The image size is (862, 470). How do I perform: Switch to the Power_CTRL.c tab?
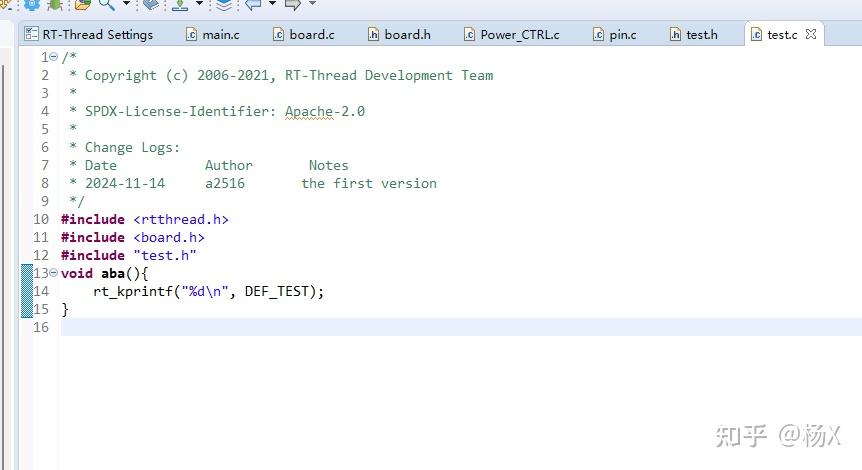pos(511,34)
